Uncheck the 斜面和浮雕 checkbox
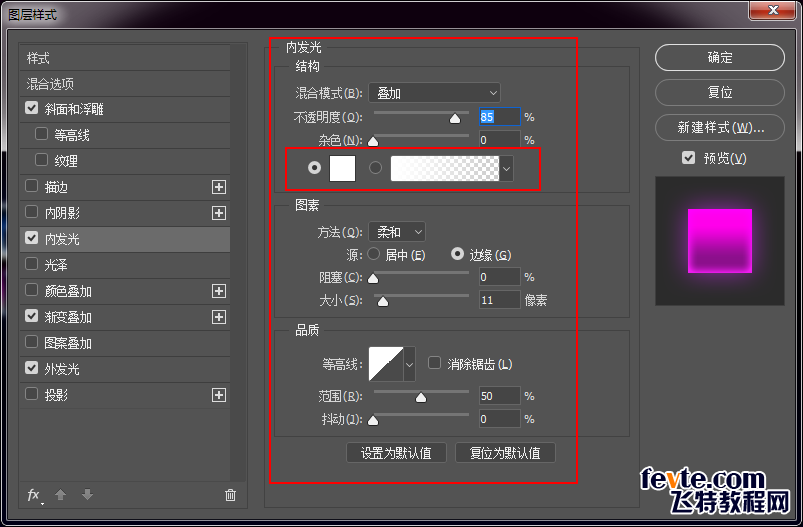The image size is (803, 527). (32, 108)
